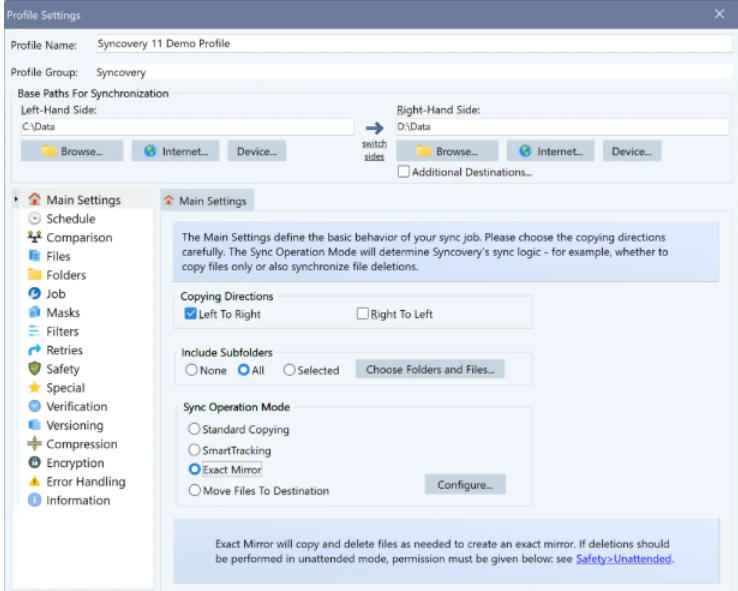This screenshot has width=738, height=591.
Task: Click the Verification icon in sidebar
Action: 34,406
